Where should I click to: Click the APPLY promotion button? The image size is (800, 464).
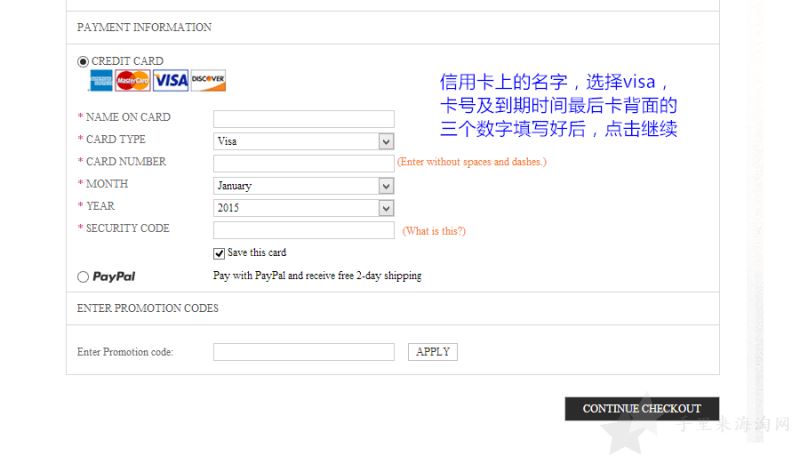tap(433, 352)
